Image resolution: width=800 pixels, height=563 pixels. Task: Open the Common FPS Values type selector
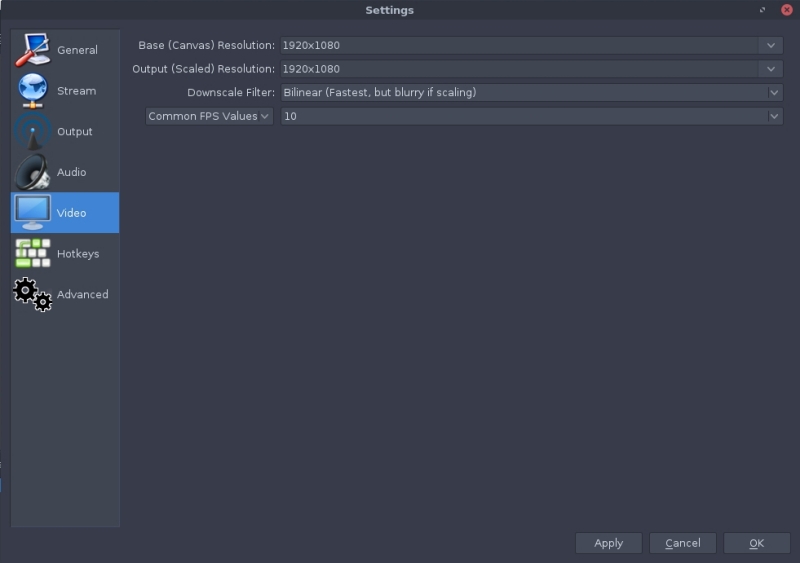coord(209,116)
